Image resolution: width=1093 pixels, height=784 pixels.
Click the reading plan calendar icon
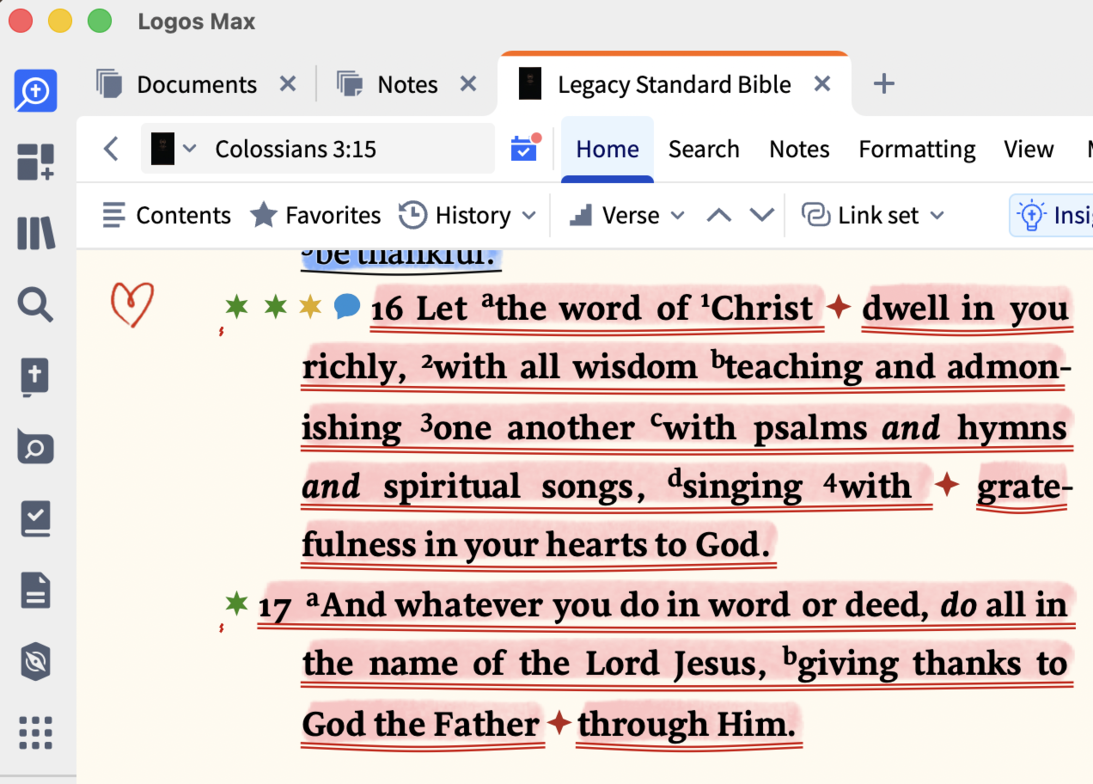(x=525, y=148)
